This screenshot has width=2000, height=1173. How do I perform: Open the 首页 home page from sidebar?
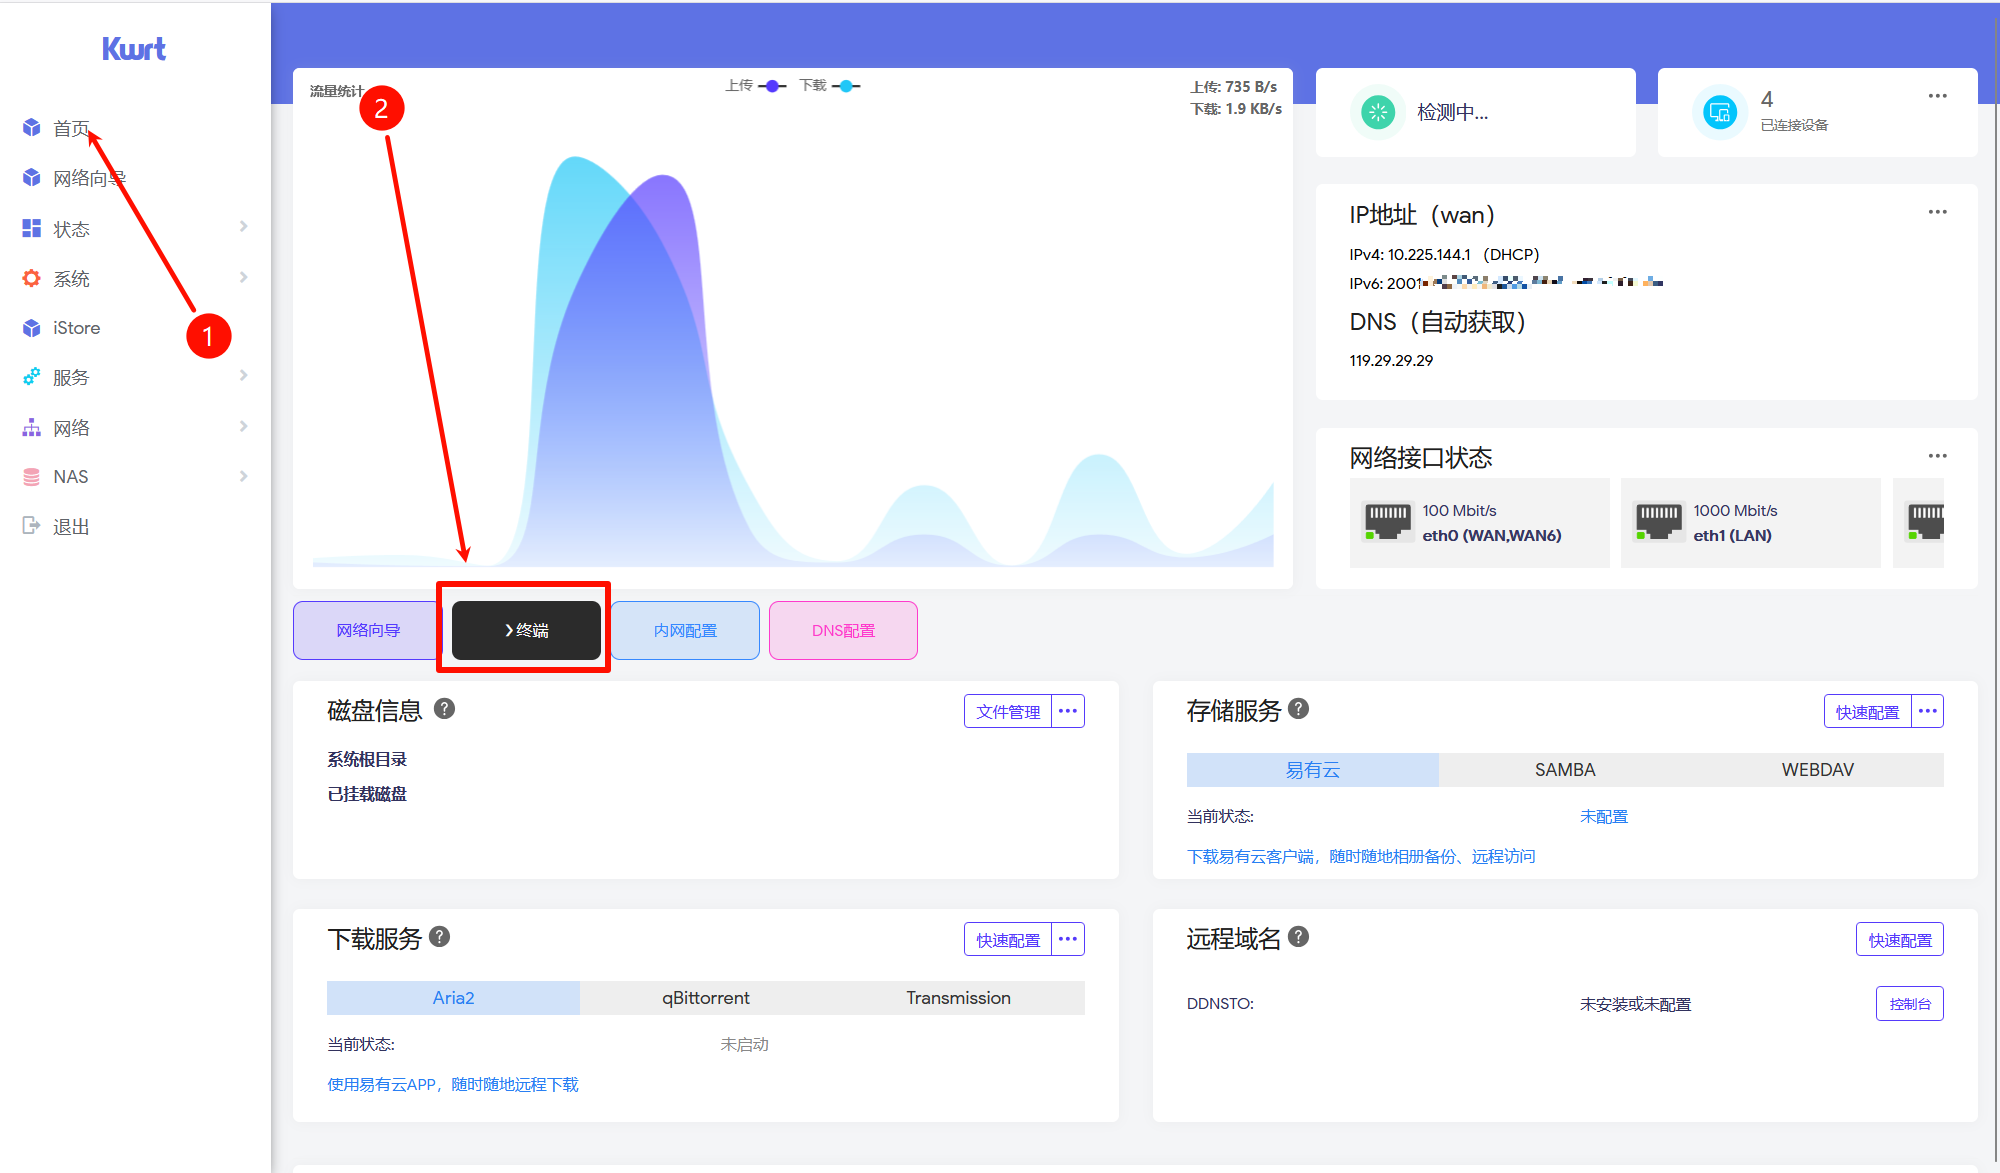click(x=70, y=127)
